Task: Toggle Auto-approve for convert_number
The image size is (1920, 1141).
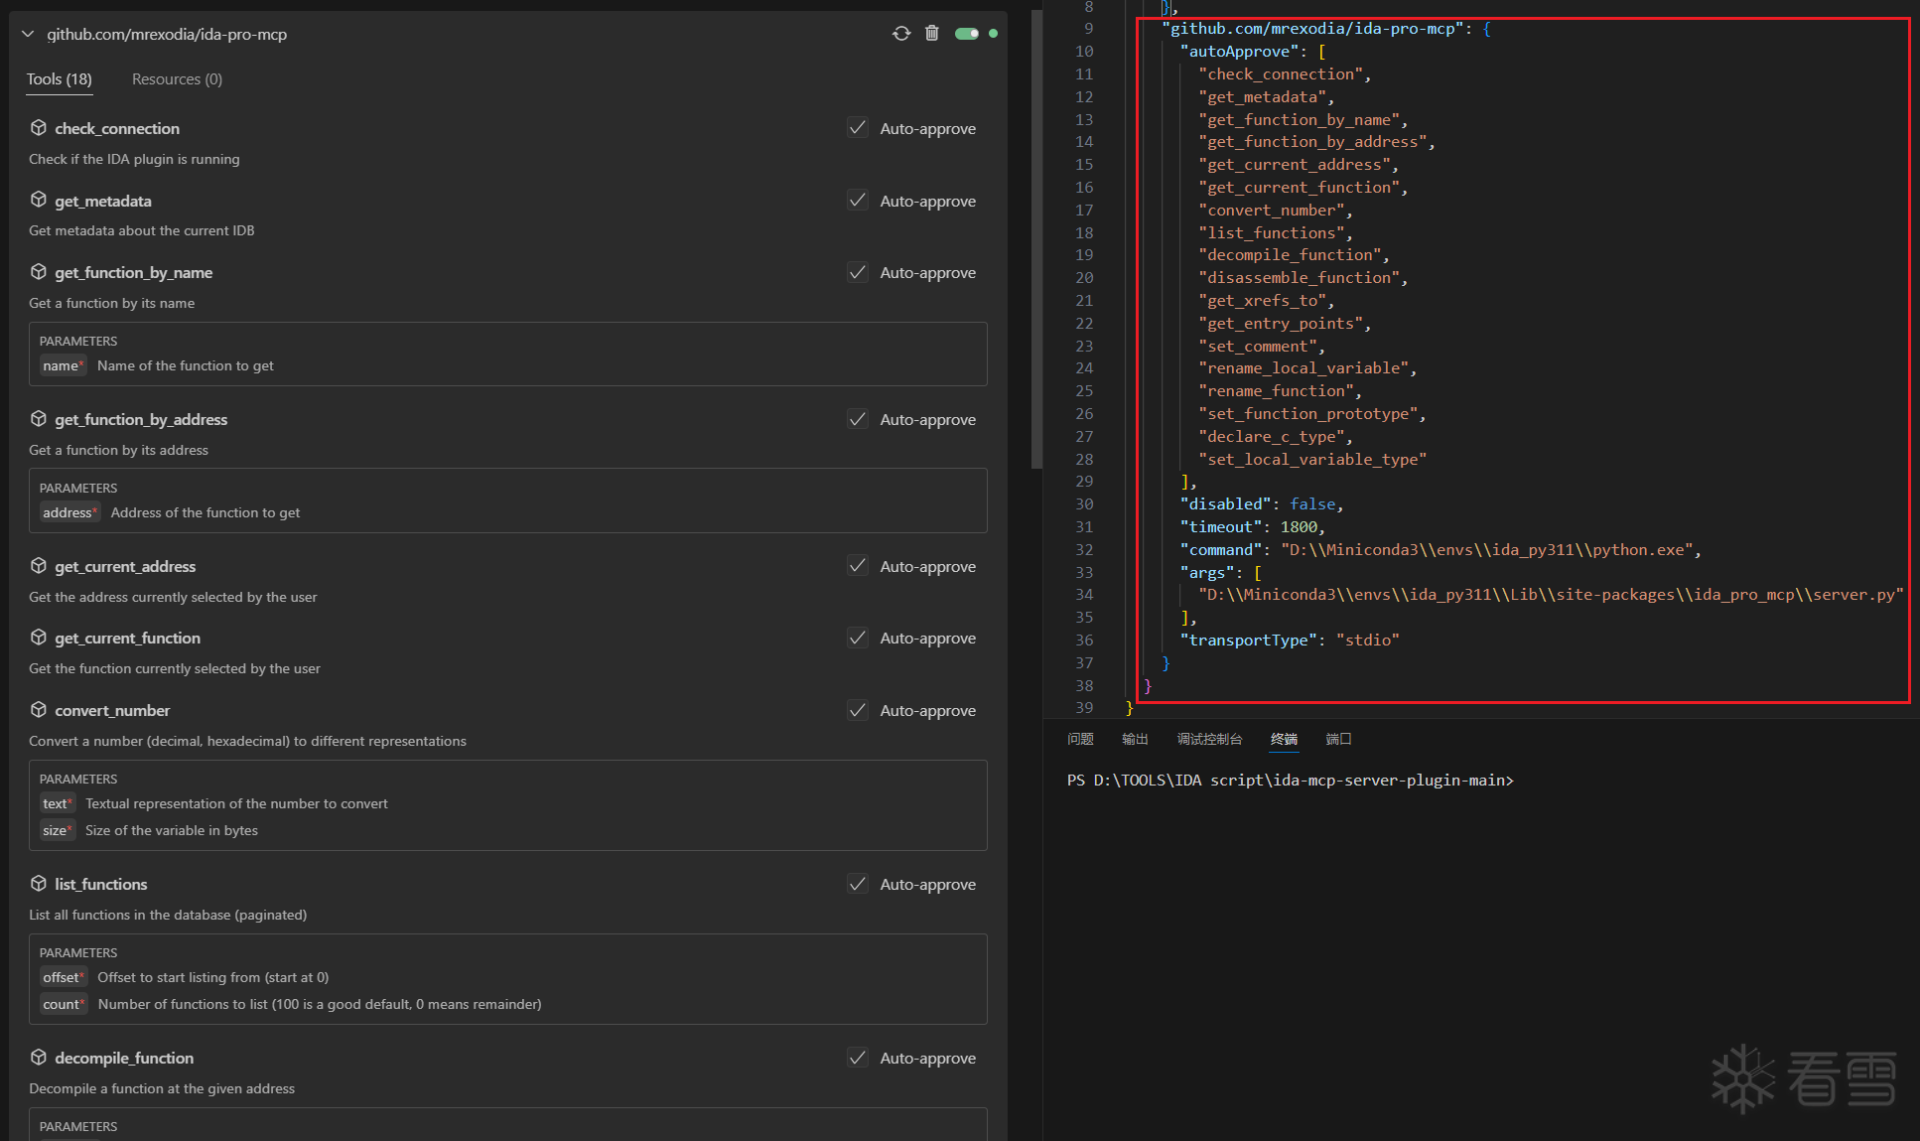Action: [857, 710]
